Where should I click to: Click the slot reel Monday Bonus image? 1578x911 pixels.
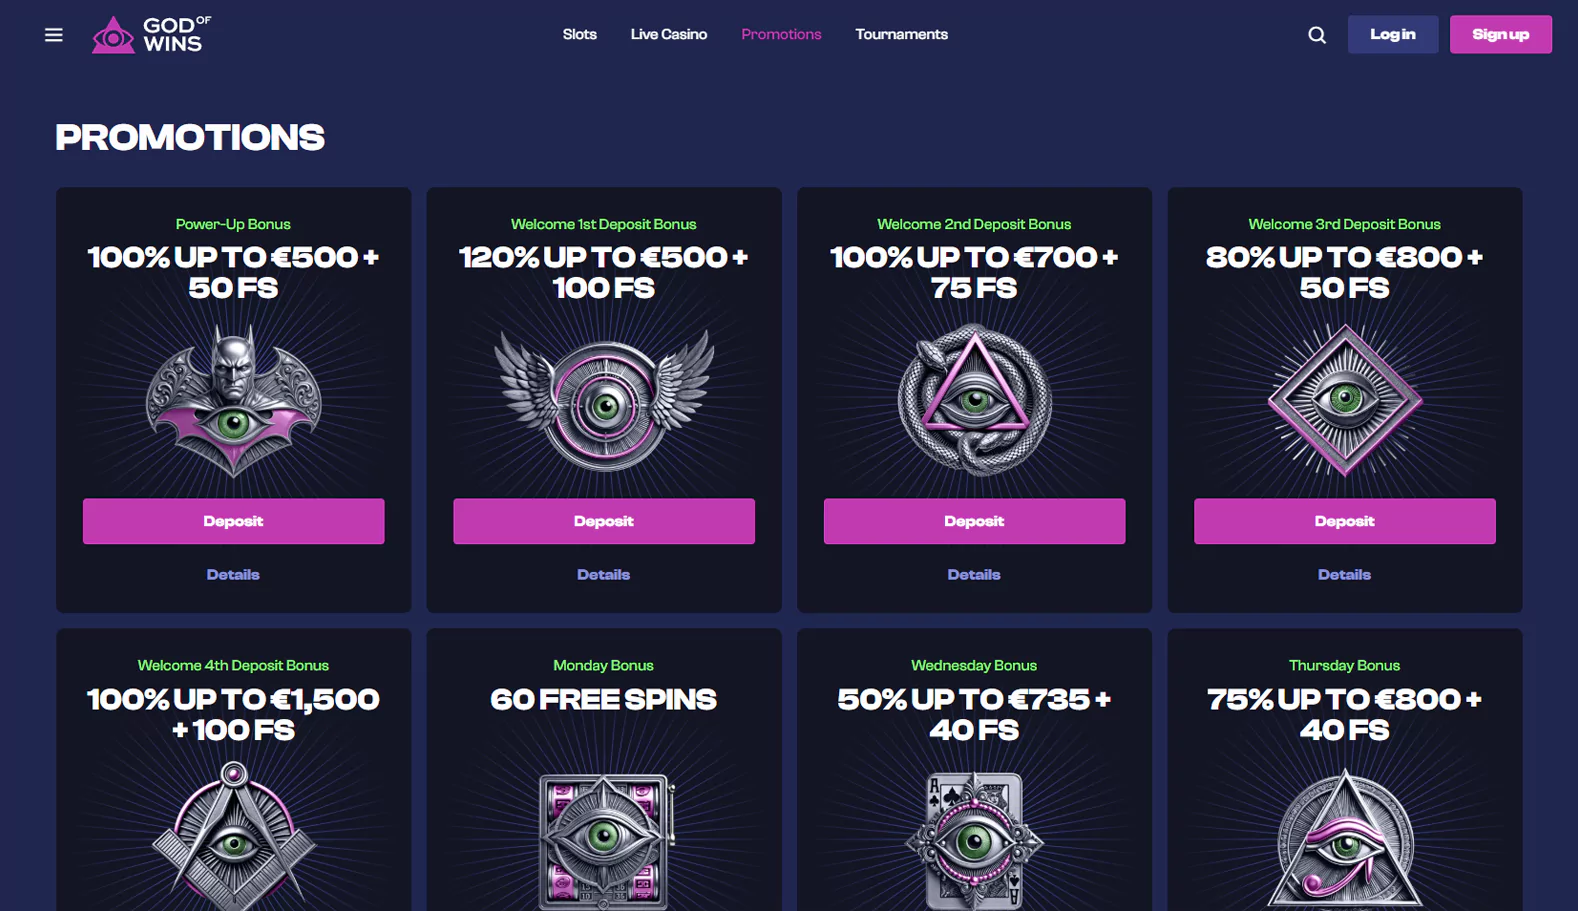click(x=604, y=841)
